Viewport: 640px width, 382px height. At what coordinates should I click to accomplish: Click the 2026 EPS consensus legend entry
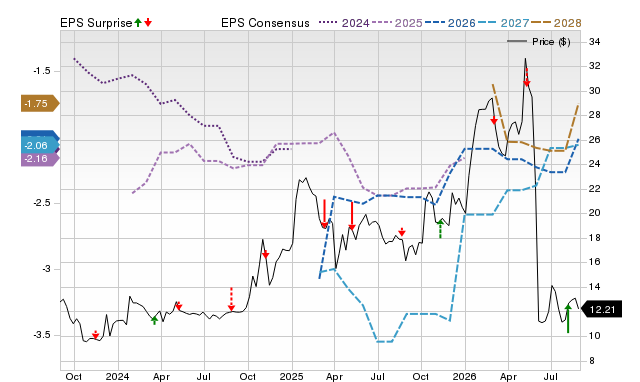(450, 23)
